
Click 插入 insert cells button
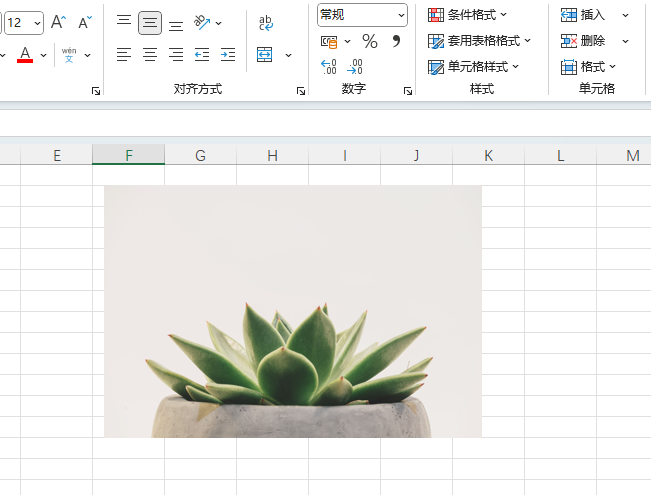click(582, 15)
